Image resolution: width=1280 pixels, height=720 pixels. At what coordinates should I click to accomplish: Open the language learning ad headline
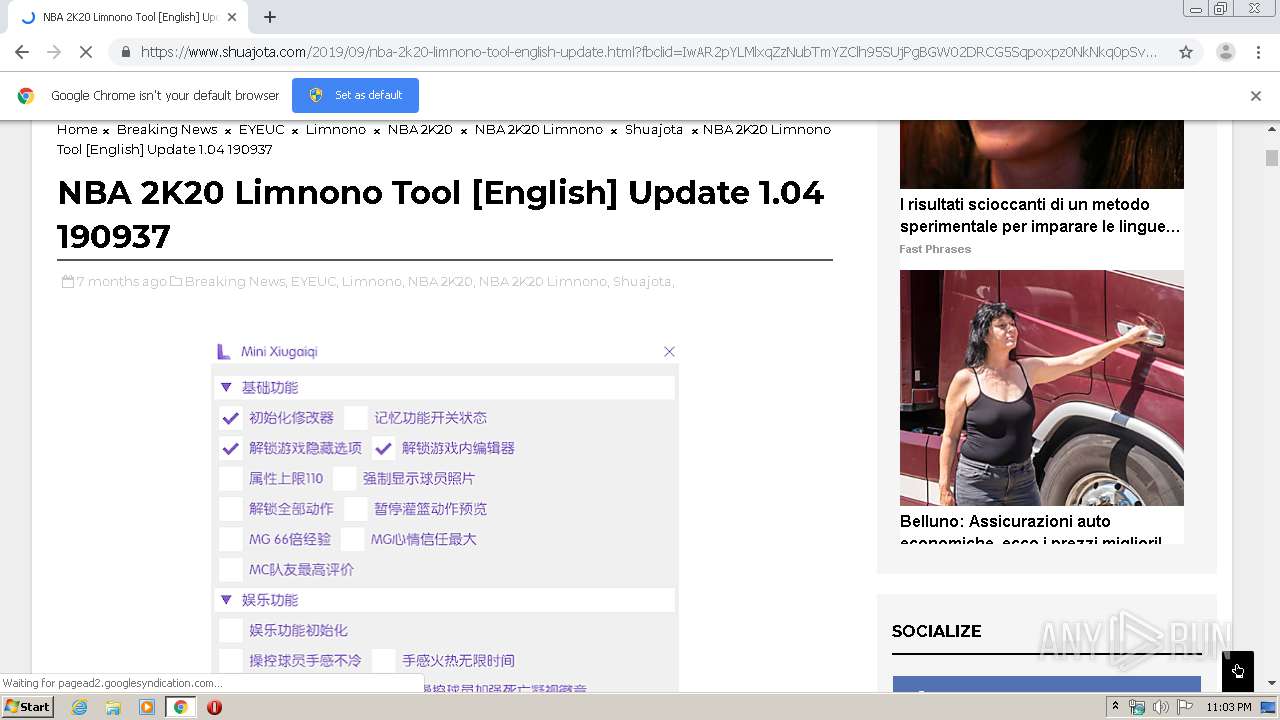click(1040, 215)
